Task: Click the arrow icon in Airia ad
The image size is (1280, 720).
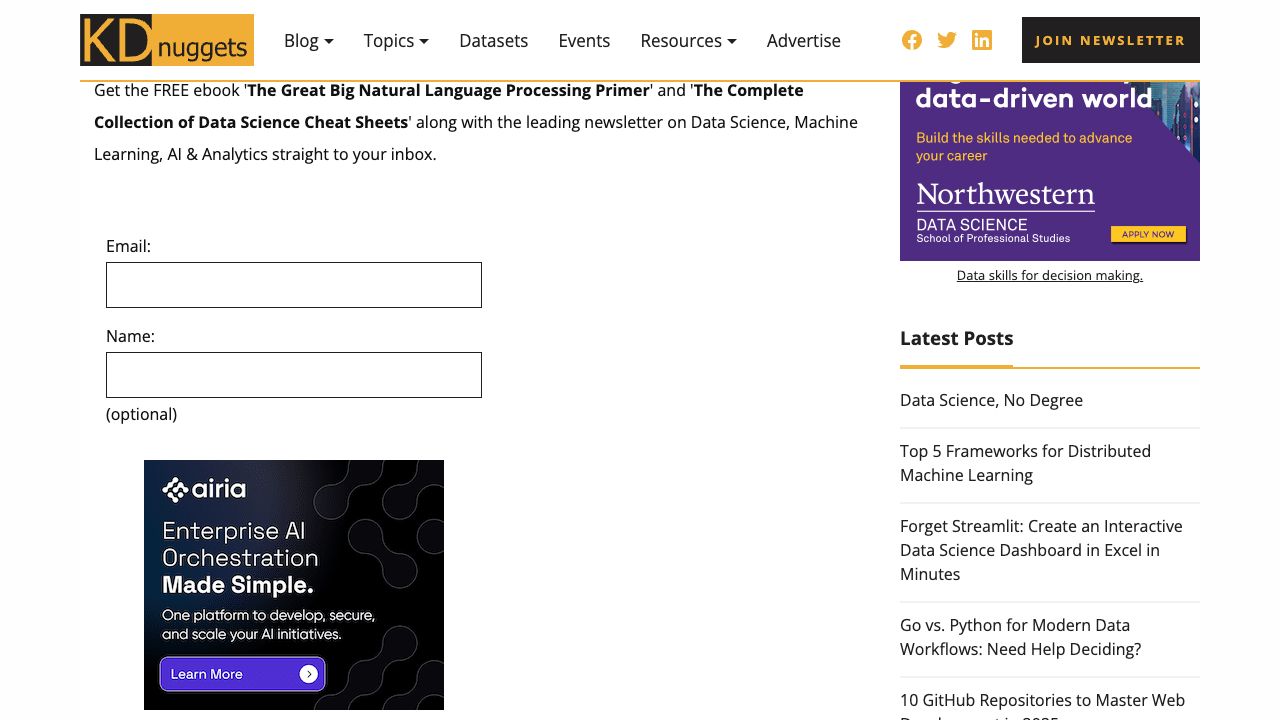Action: tap(309, 674)
